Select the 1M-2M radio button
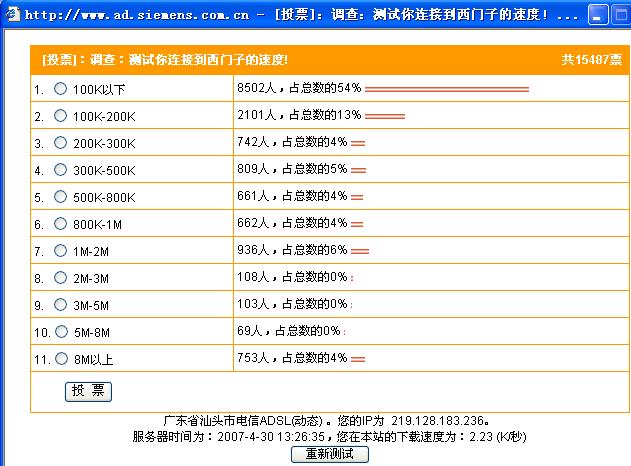This screenshot has height=466, width=631. tap(60, 250)
